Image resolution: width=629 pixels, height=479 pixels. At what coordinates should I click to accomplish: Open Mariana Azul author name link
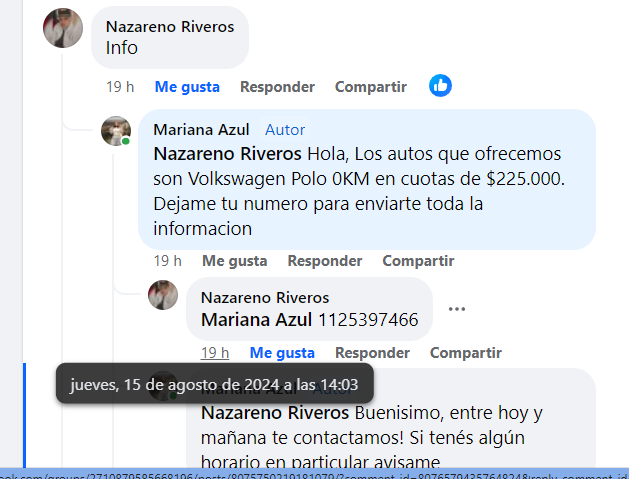[x=201, y=130]
